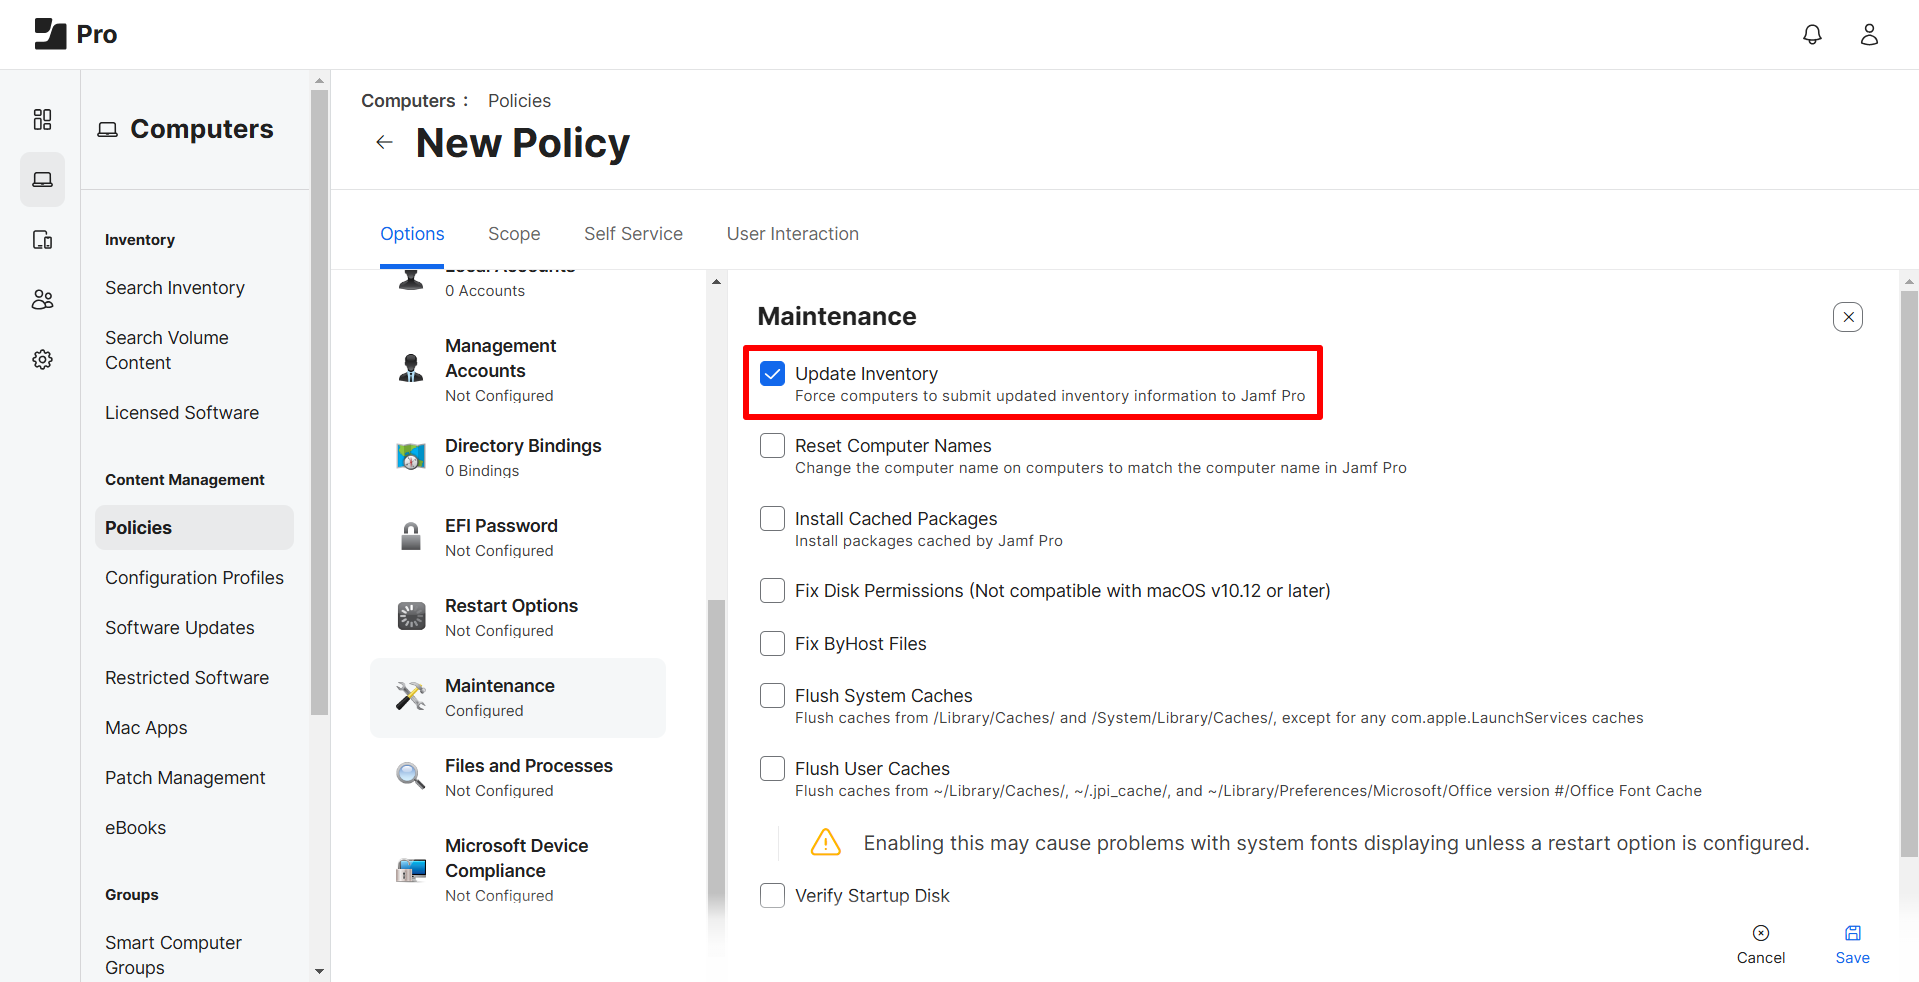Open Search Inventory in the sidebar
The image size is (1919, 982).
click(175, 288)
